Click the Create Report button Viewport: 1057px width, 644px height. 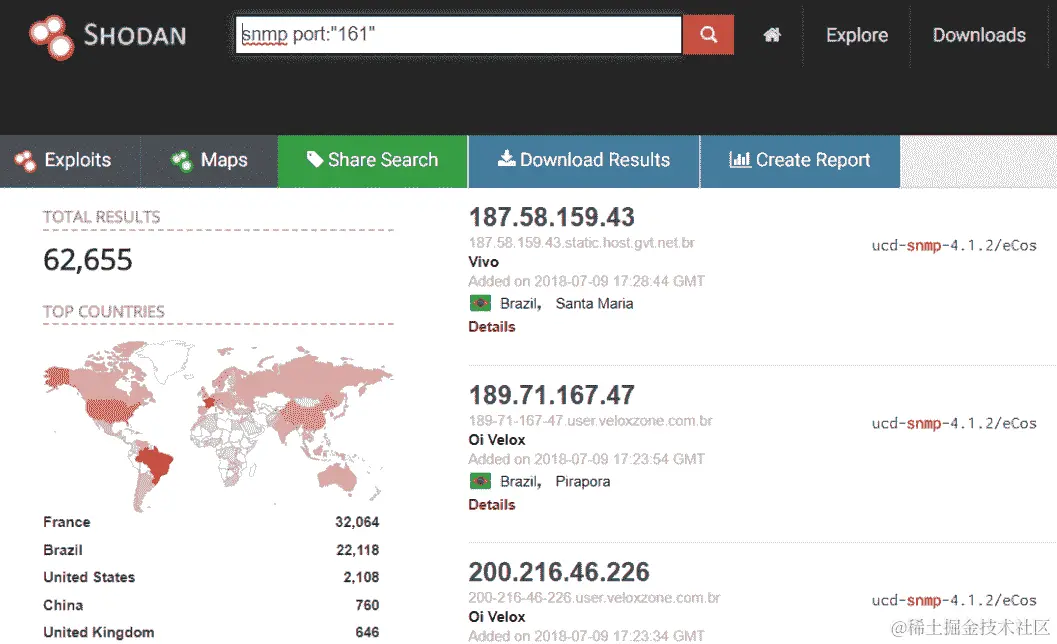[800, 160]
